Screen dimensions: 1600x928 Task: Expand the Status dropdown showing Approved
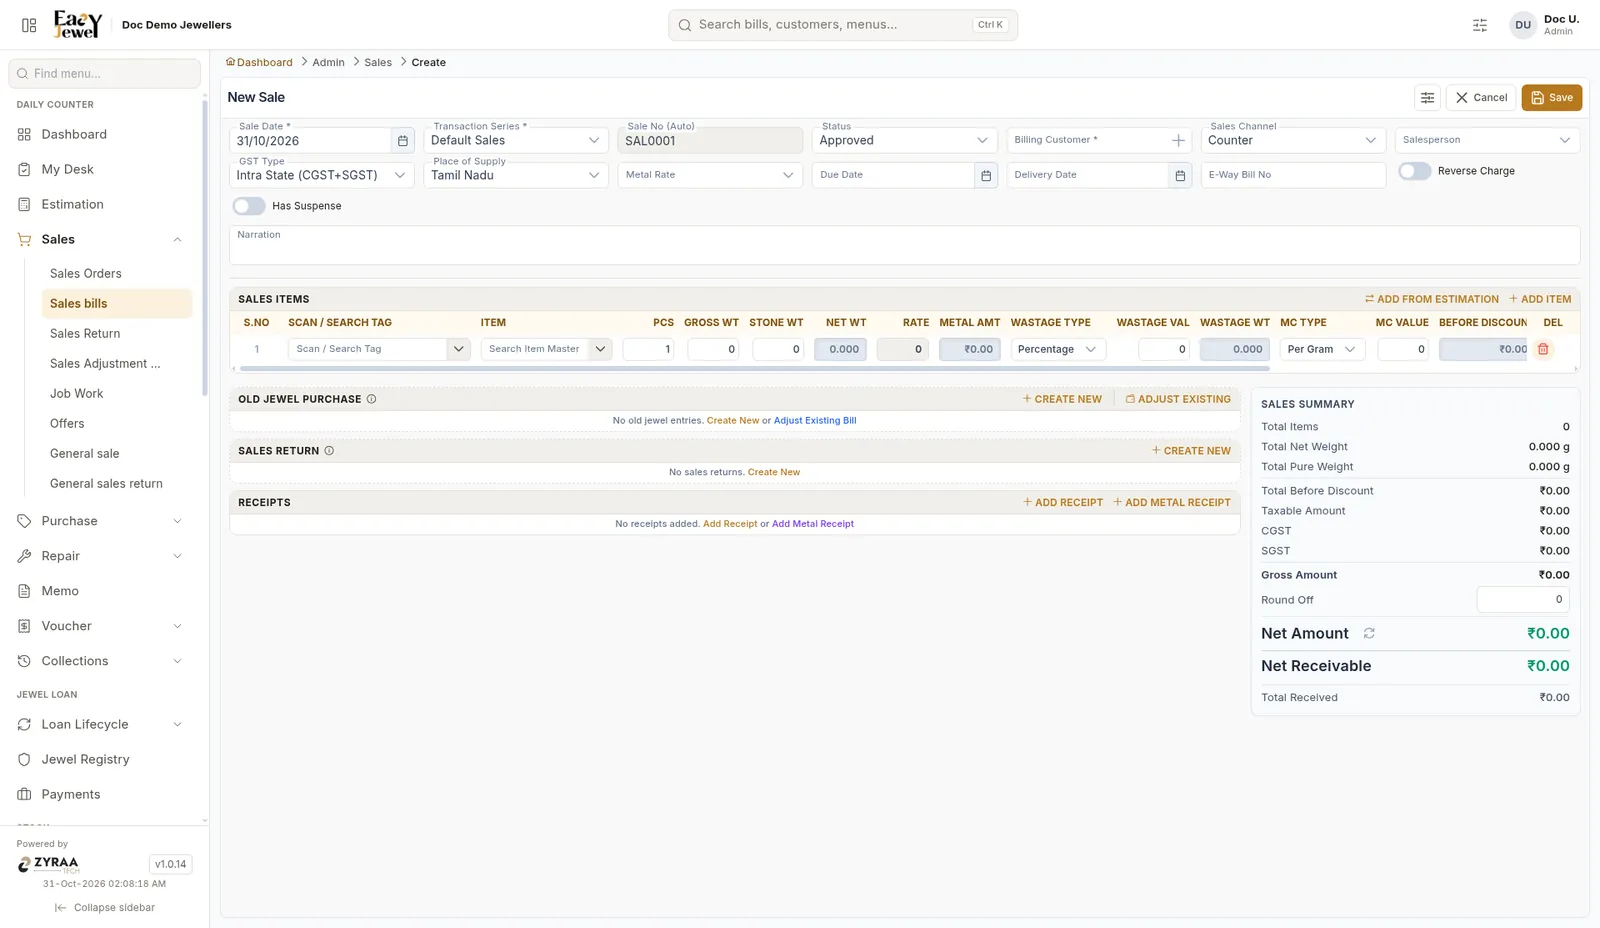click(x=904, y=140)
